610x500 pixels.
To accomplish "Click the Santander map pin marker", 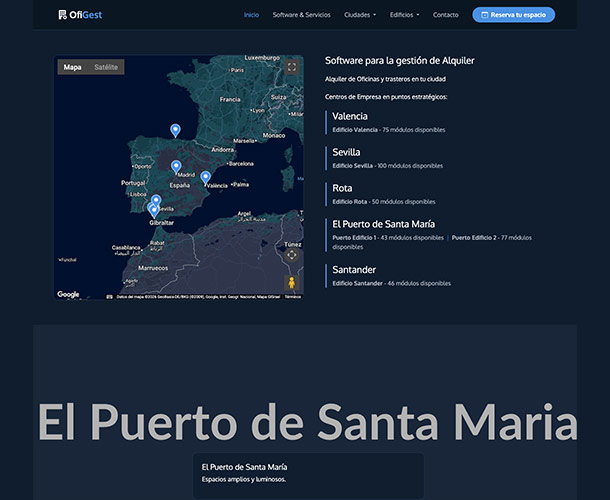I will [176, 130].
